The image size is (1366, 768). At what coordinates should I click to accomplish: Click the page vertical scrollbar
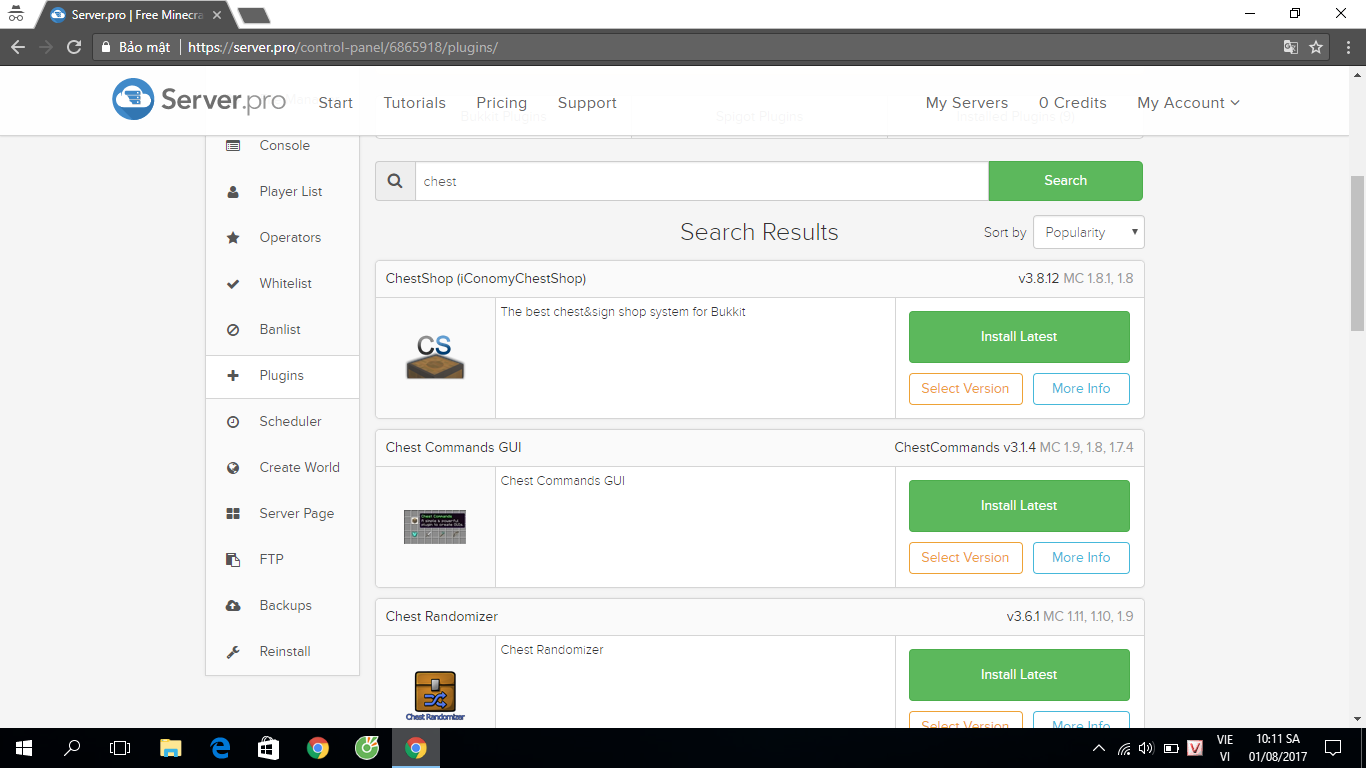1357,254
